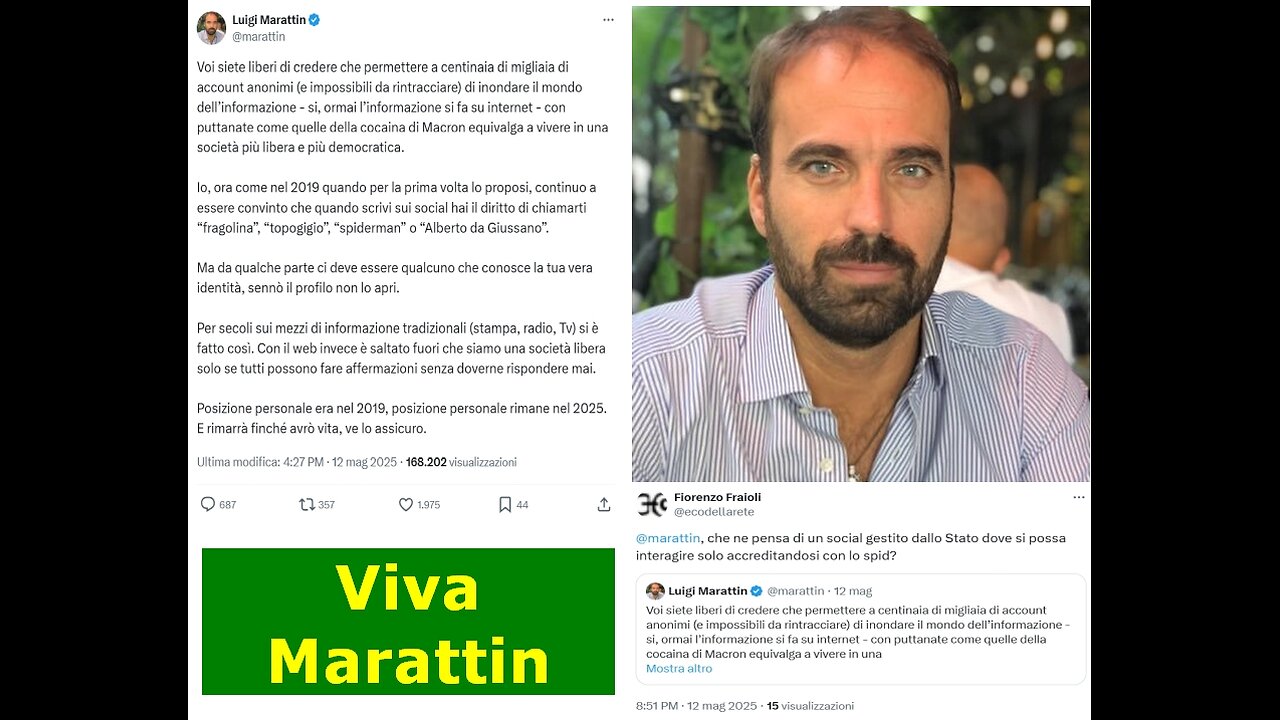
Task: Open Luigi Marattin's profile avatar at top
Action: point(211,28)
